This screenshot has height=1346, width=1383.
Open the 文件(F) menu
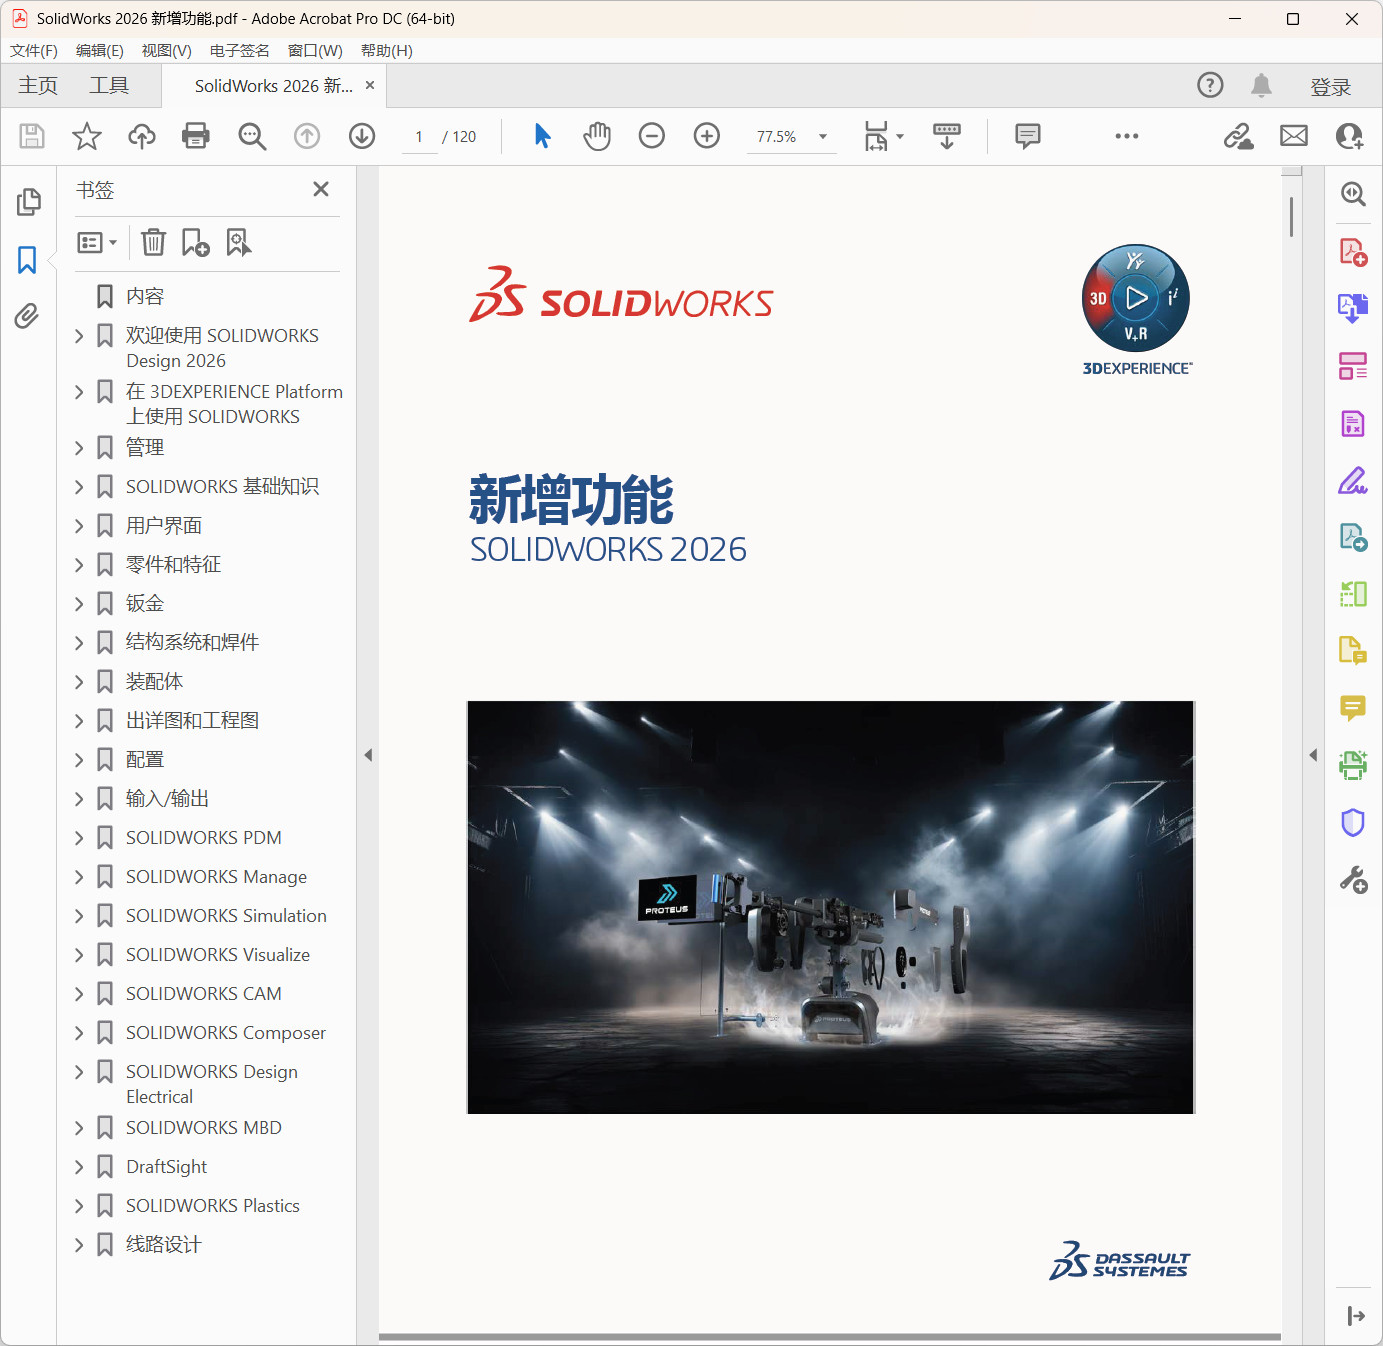34,51
